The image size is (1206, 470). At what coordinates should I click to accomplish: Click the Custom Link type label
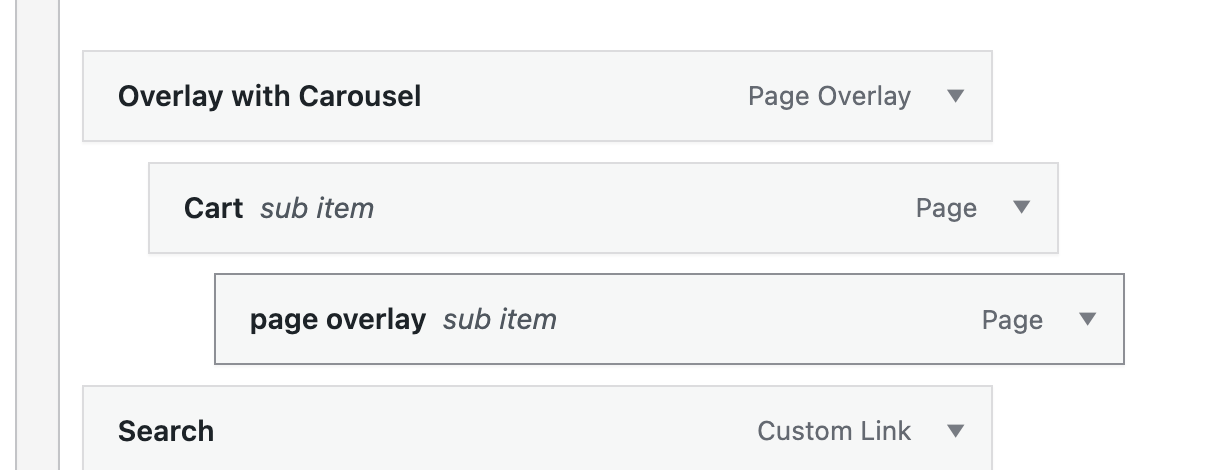[x=834, y=431]
